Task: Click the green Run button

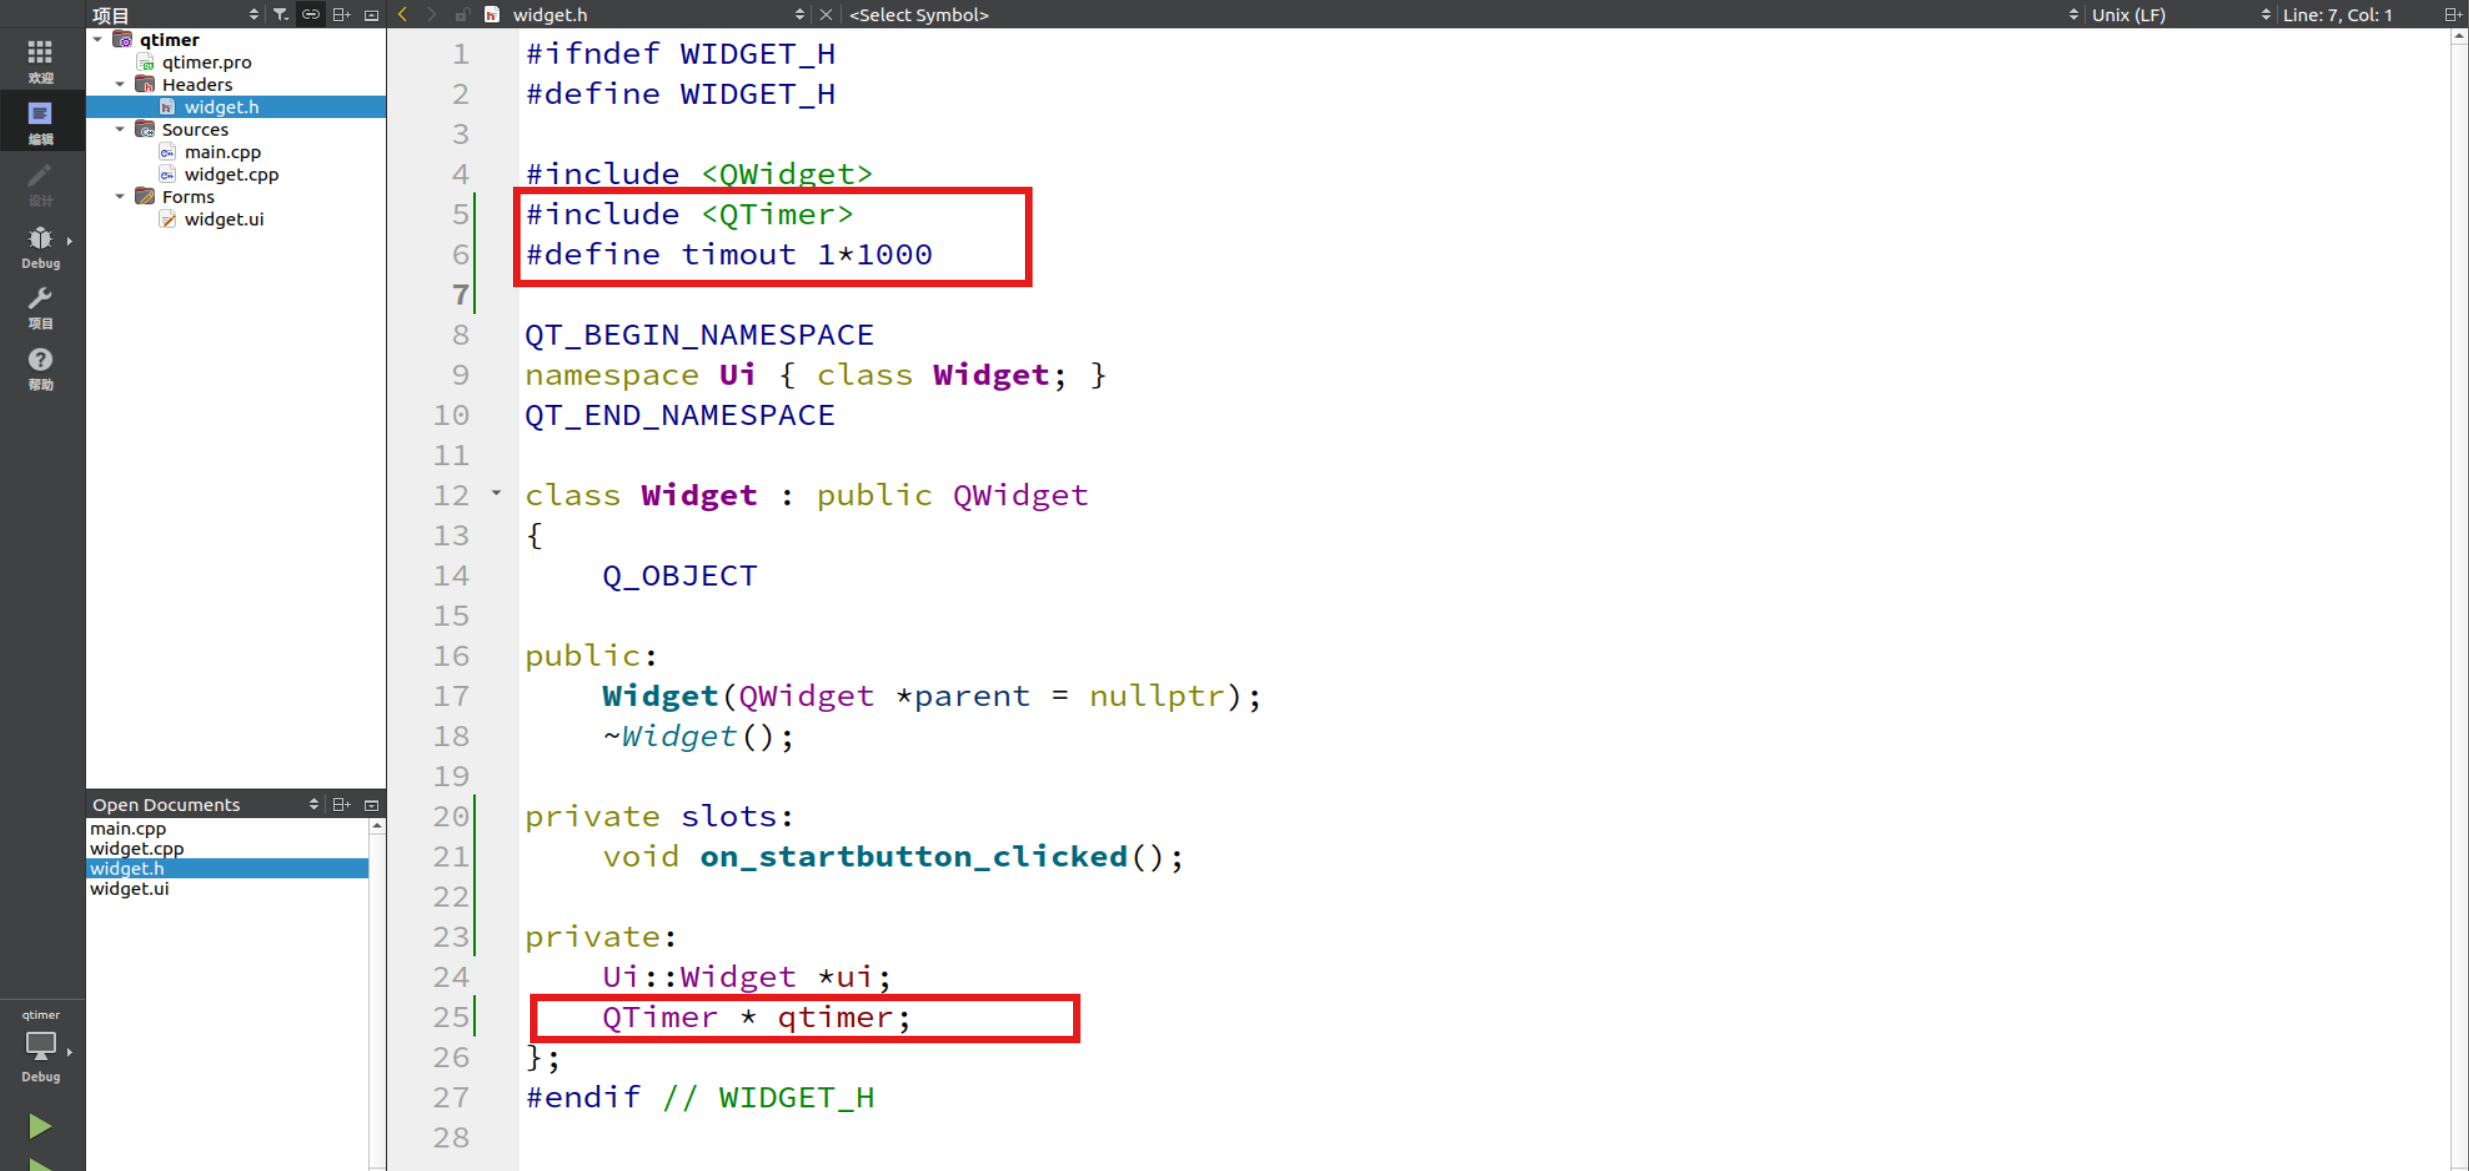Action: tap(40, 1126)
